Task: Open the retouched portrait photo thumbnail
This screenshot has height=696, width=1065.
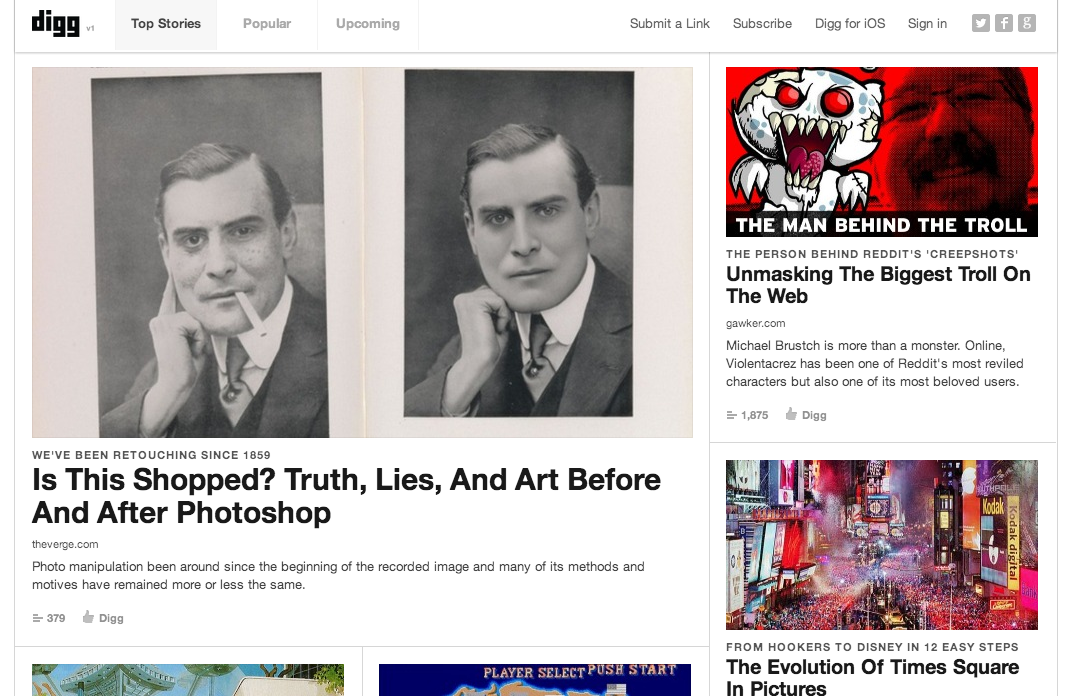Action: [362, 252]
